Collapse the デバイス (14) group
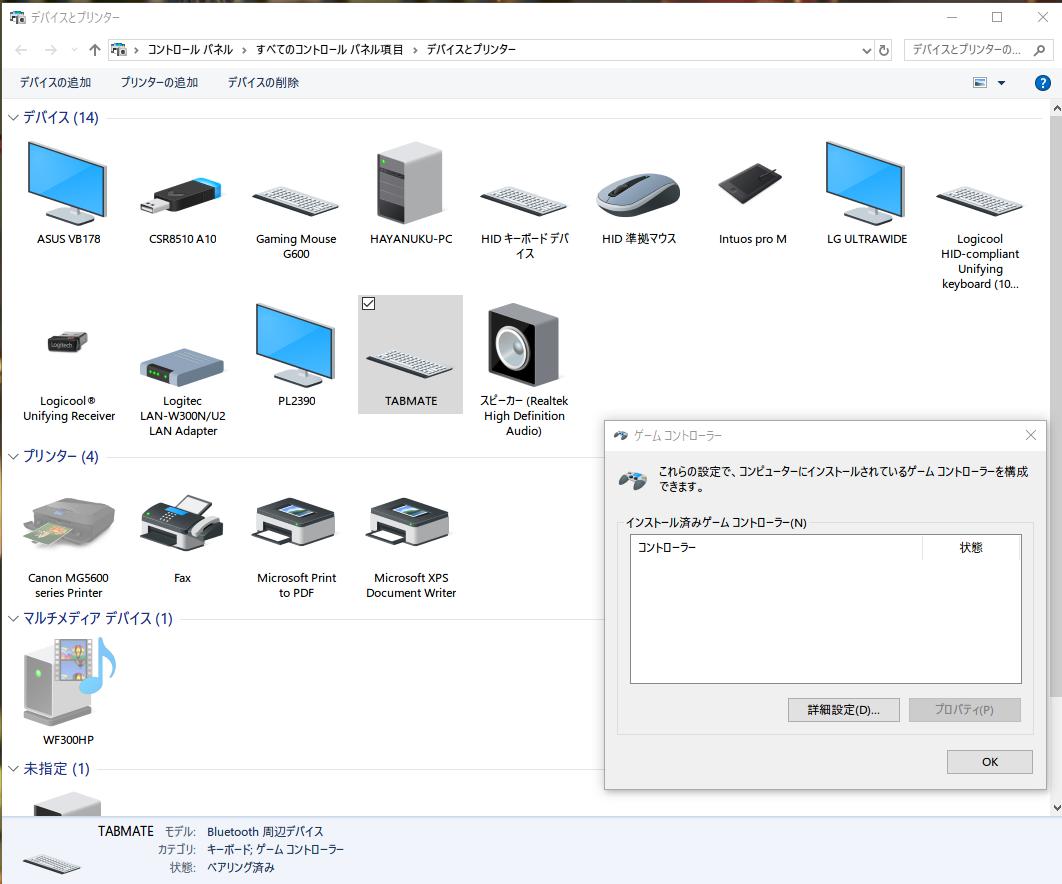1062x884 pixels. point(13,117)
